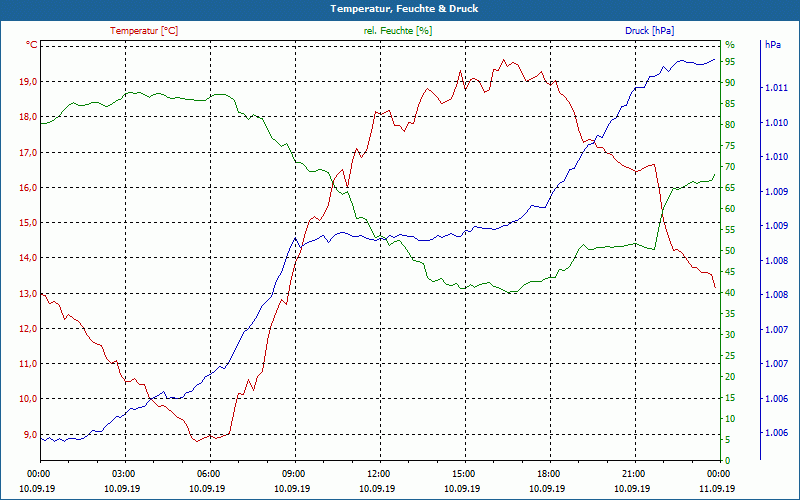
Task: Click the 1.011 pressure axis value
Action: pyautogui.click(x=776, y=88)
